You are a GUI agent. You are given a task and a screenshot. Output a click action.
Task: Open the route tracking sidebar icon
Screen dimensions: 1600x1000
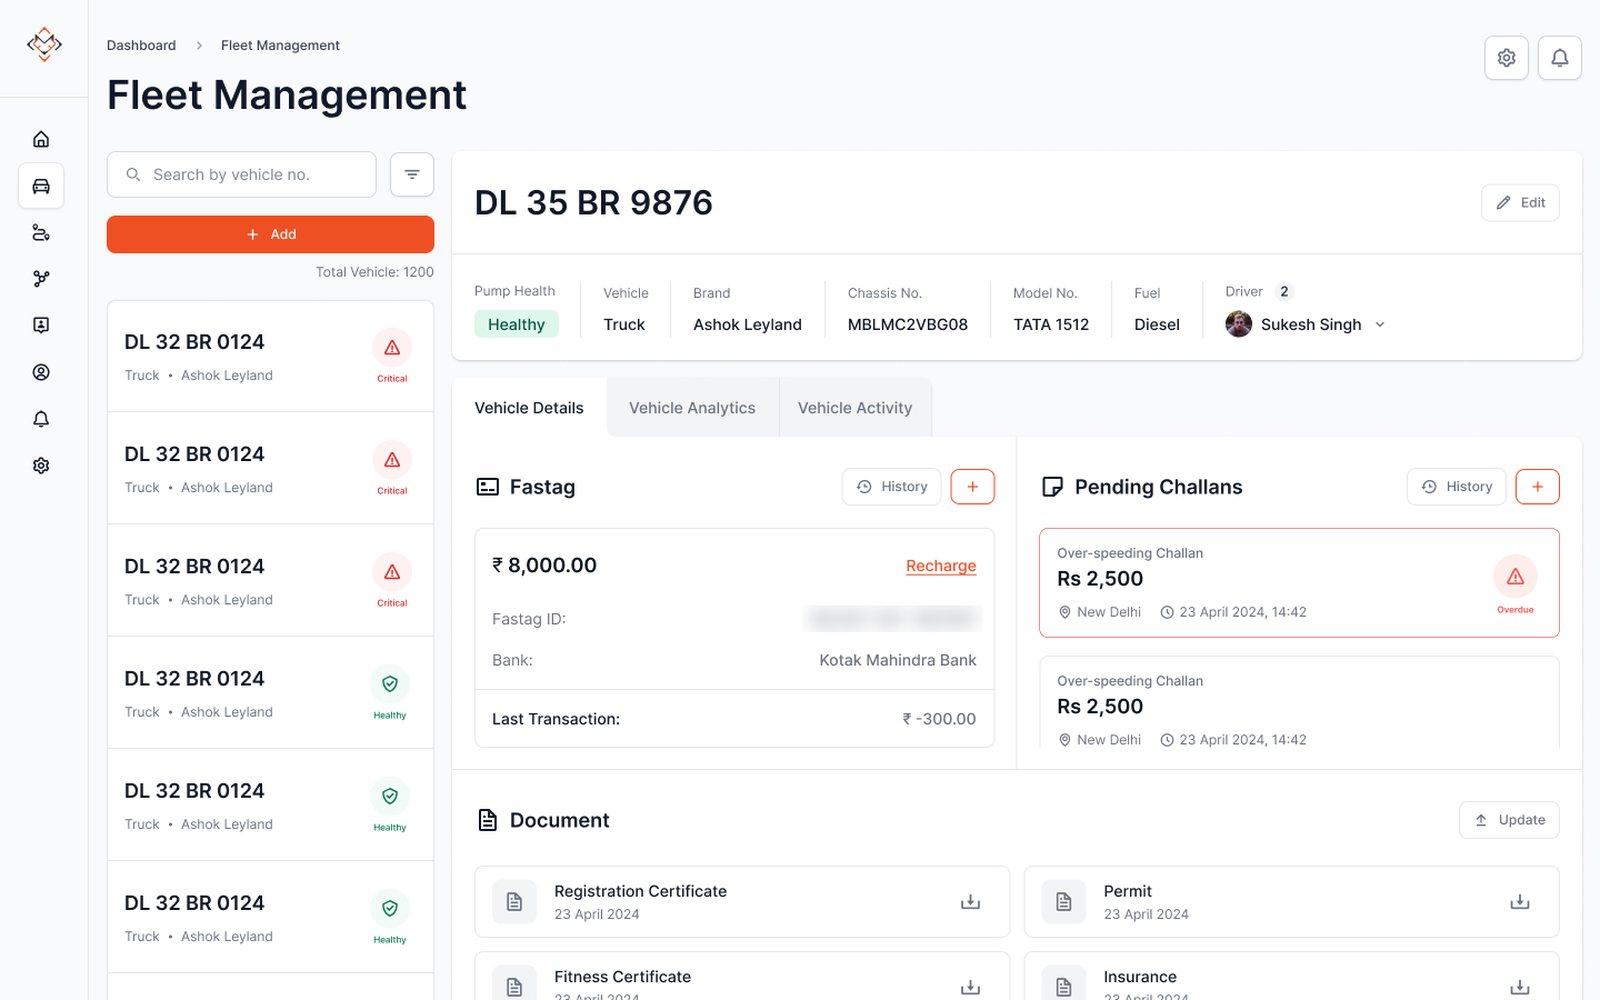click(41, 233)
